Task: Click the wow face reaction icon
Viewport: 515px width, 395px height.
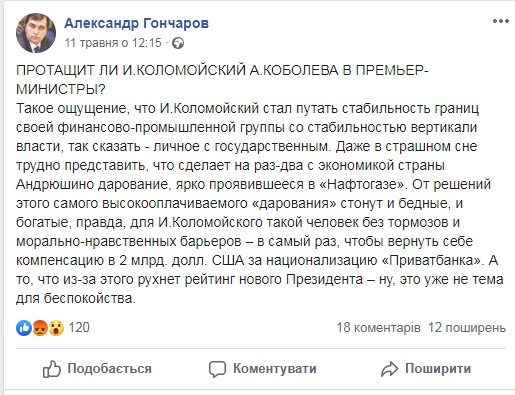Action: (x=56, y=328)
